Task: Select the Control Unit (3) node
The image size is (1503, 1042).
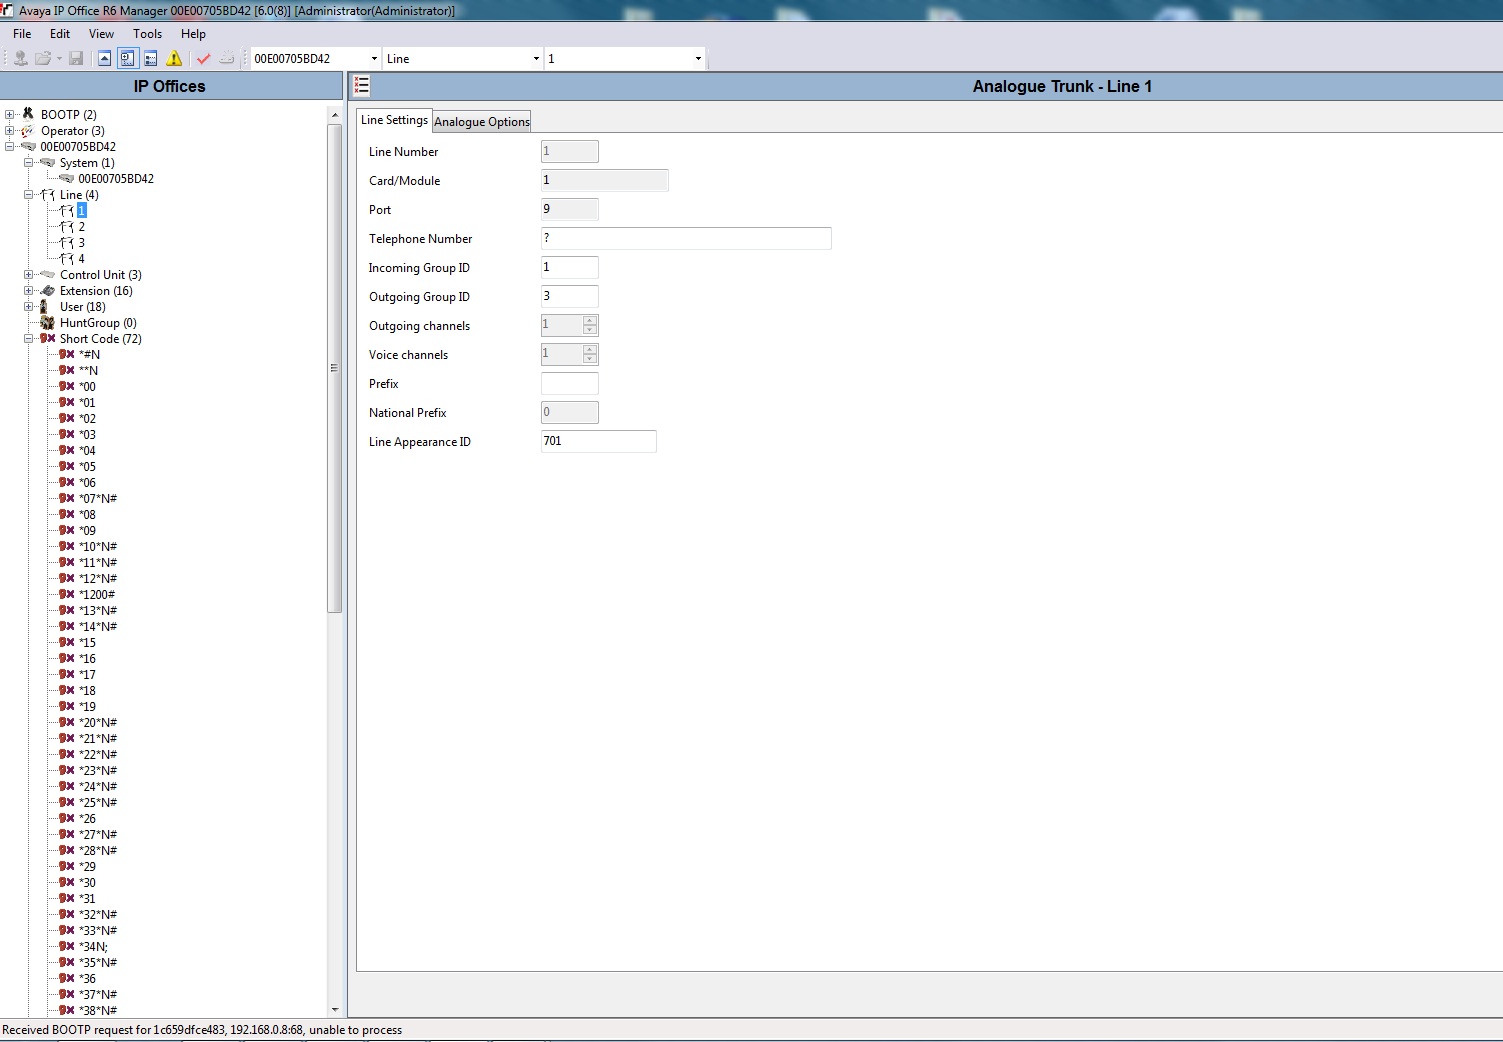Action: coord(100,275)
